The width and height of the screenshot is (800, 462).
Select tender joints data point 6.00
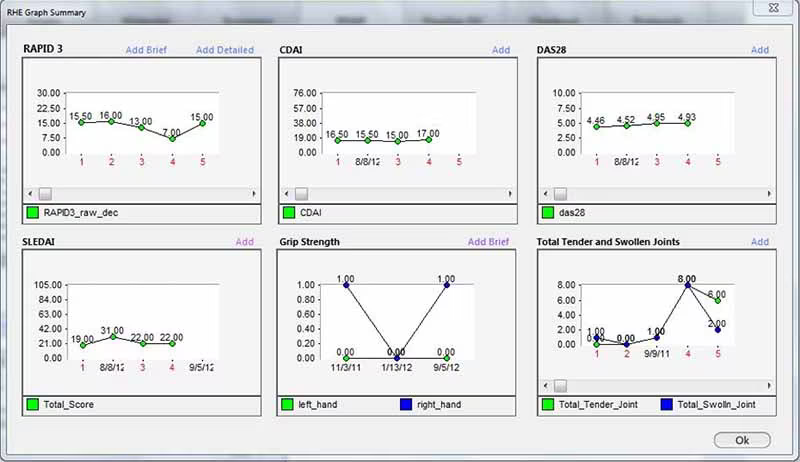[718, 301]
